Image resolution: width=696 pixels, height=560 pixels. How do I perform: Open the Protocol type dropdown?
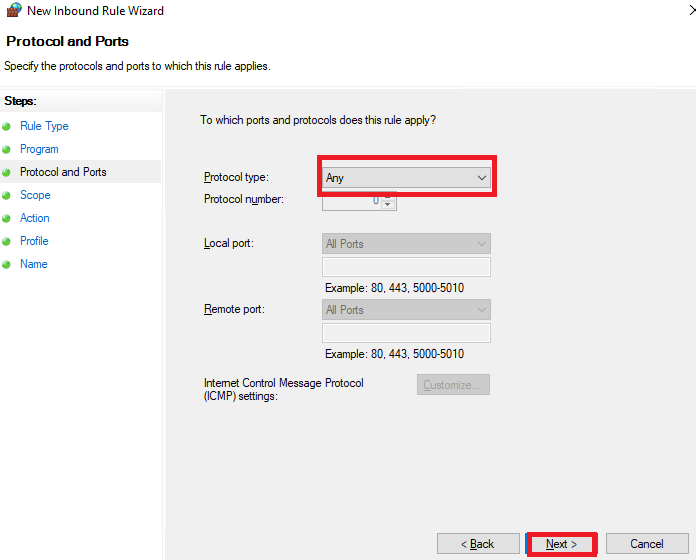point(406,178)
